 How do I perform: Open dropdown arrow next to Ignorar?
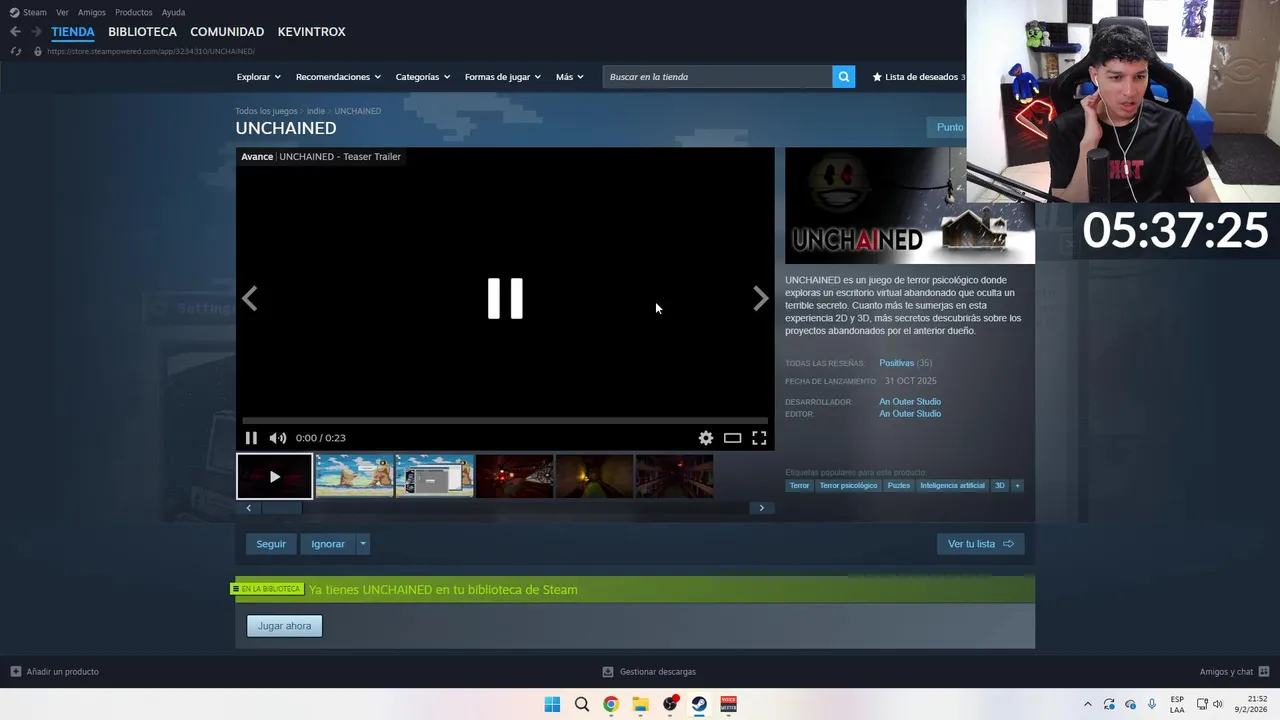(x=363, y=544)
